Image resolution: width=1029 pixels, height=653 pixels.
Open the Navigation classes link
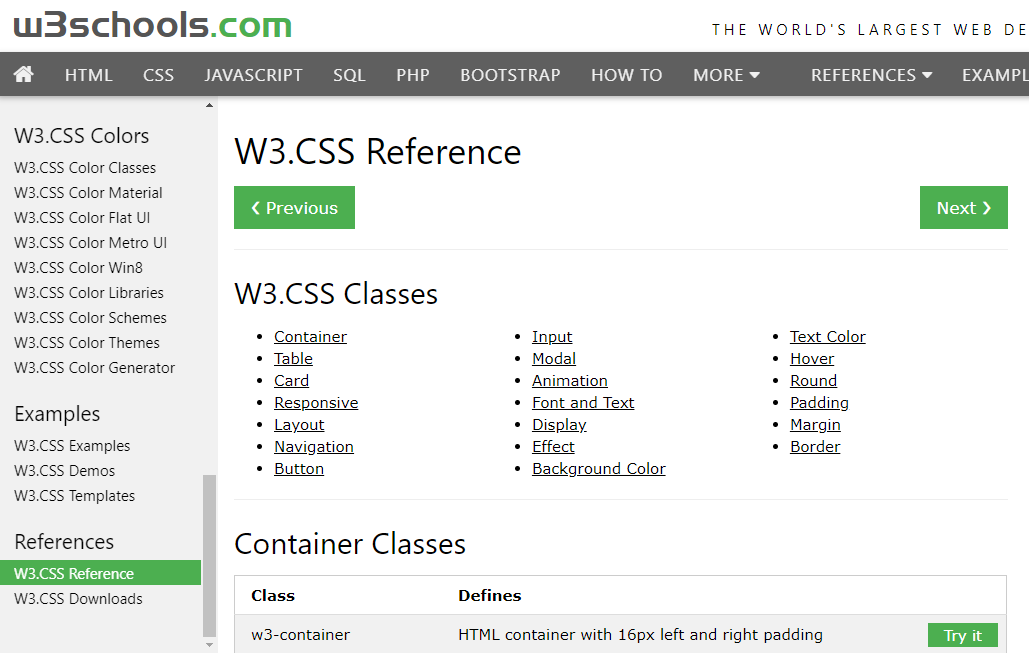point(313,447)
